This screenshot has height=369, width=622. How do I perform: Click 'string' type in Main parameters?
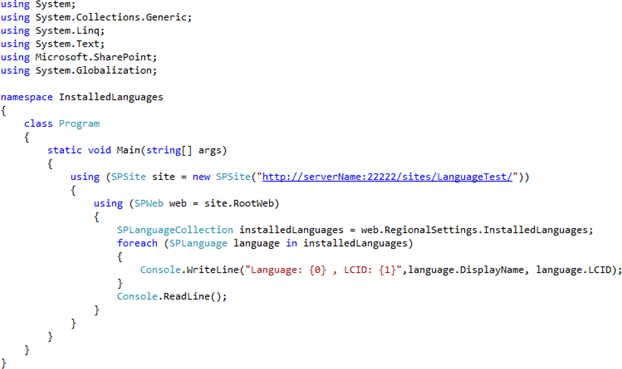point(163,150)
